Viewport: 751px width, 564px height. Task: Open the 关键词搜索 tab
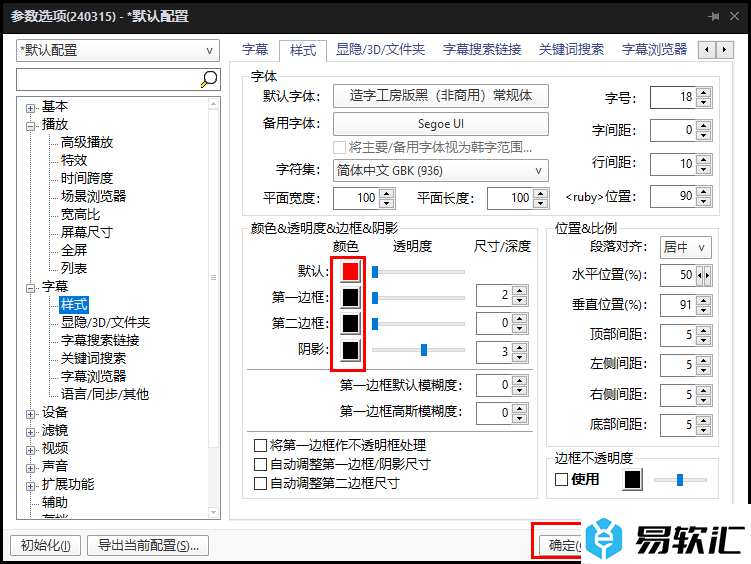tap(571, 49)
